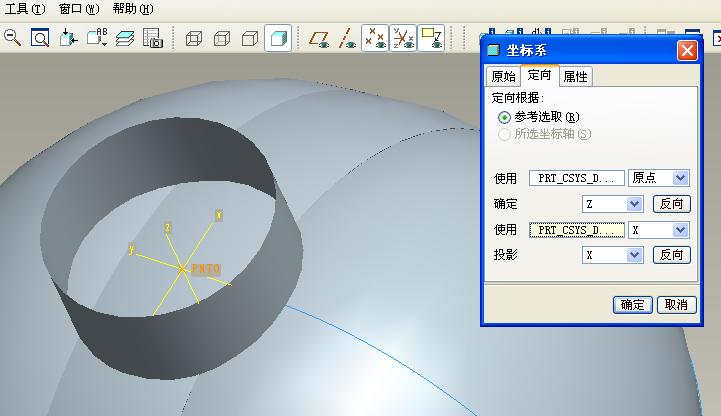Open the saved view list icon

[x=97, y=38]
